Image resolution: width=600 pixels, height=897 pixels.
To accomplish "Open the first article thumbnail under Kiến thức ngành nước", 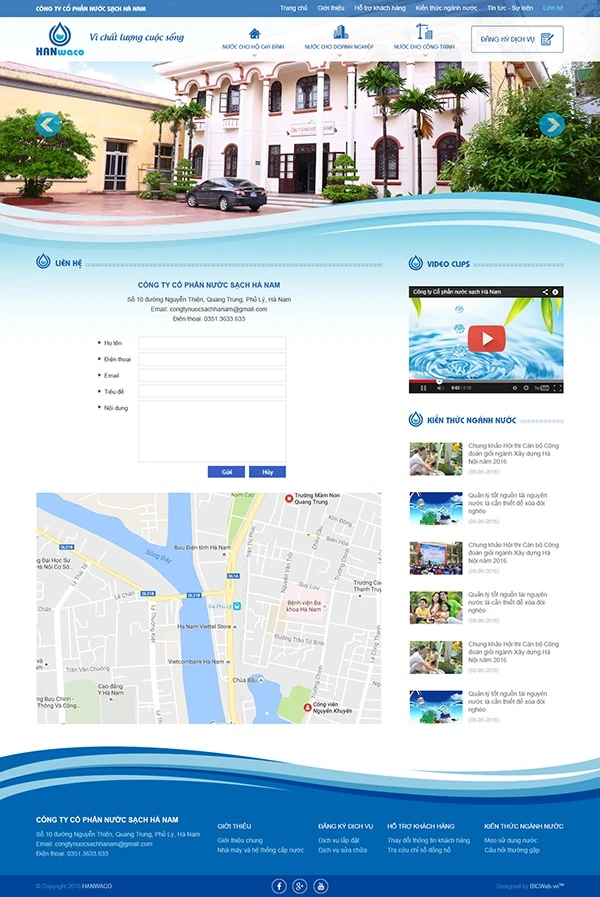I will (x=436, y=459).
